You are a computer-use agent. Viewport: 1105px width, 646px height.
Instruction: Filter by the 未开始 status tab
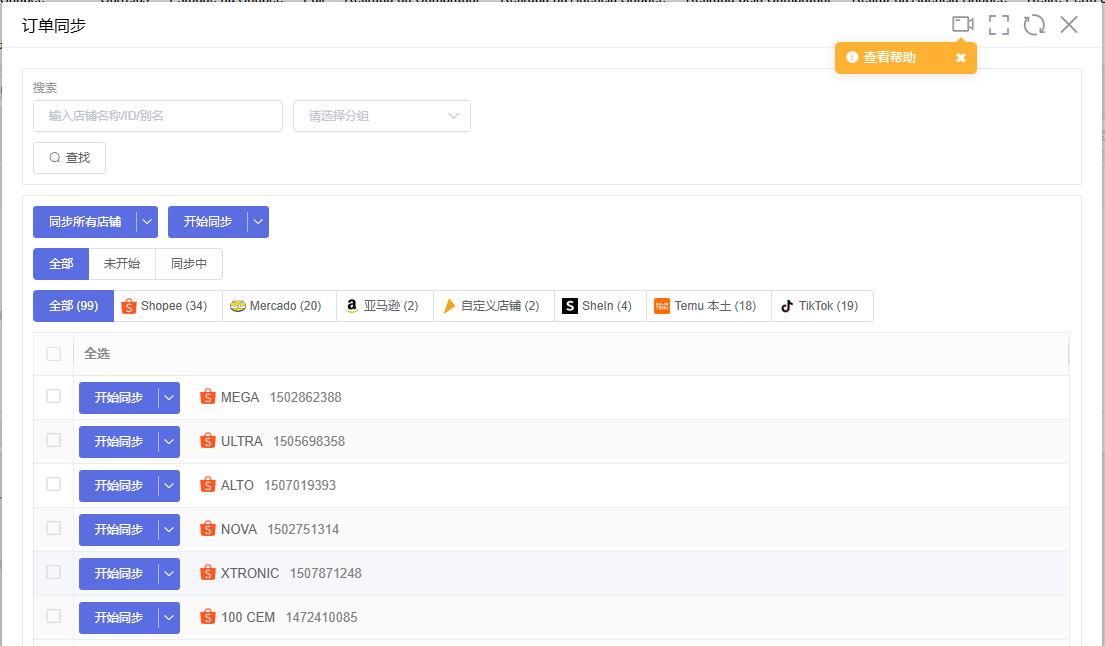point(122,264)
